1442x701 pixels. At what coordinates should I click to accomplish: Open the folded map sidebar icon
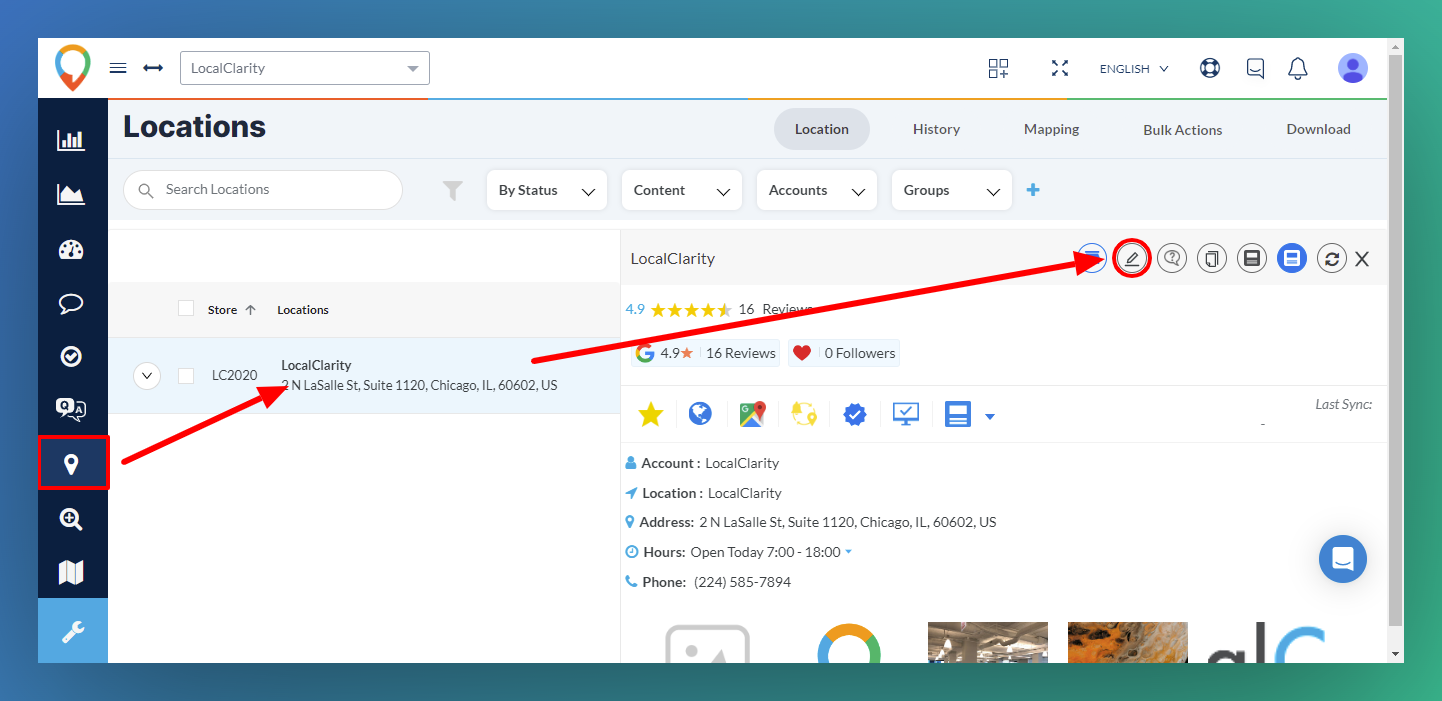71,573
